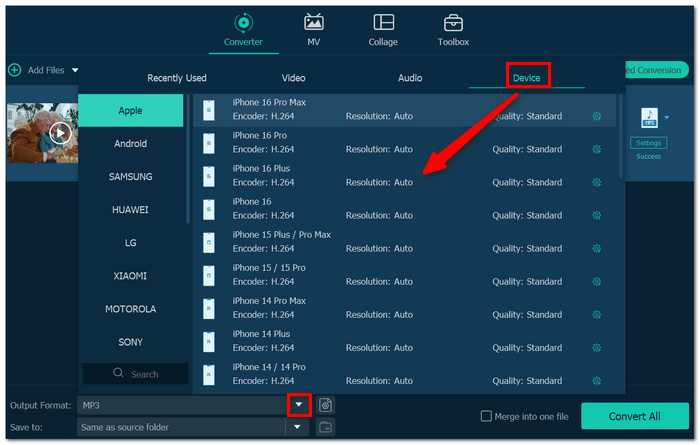The width and height of the screenshot is (700, 445).
Task: Click Same as source folder field
Action: 181,427
